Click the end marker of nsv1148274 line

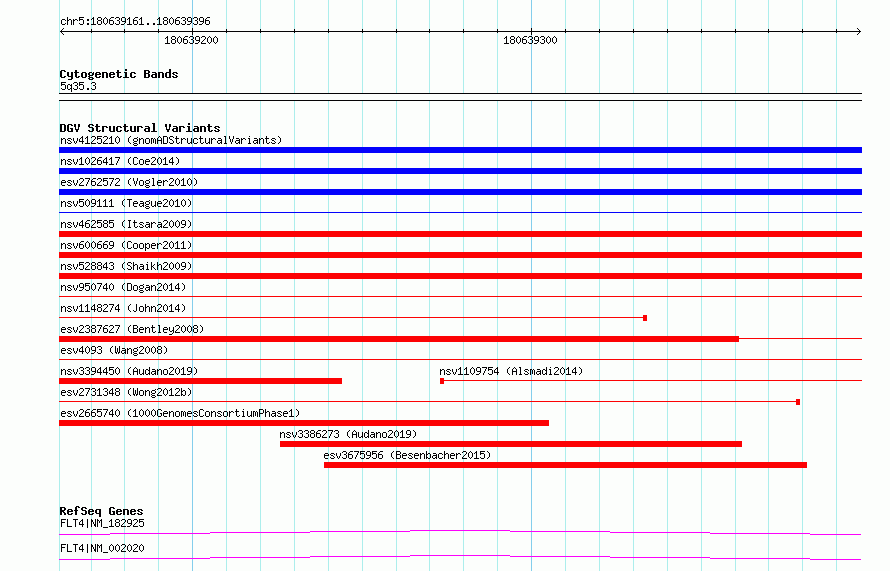point(645,318)
